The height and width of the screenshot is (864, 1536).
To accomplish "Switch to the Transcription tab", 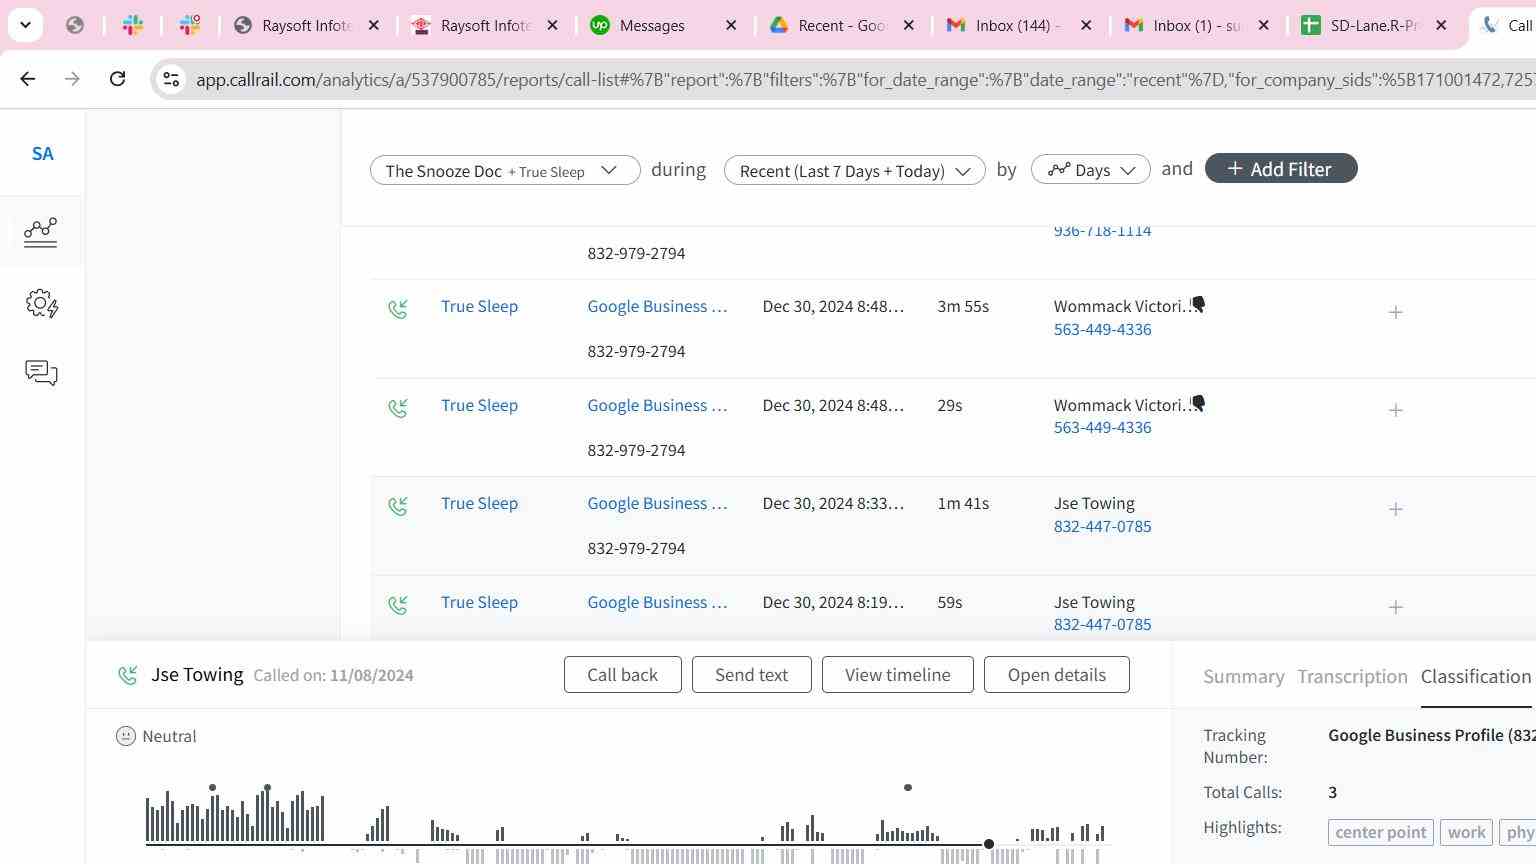I will [1352, 677].
